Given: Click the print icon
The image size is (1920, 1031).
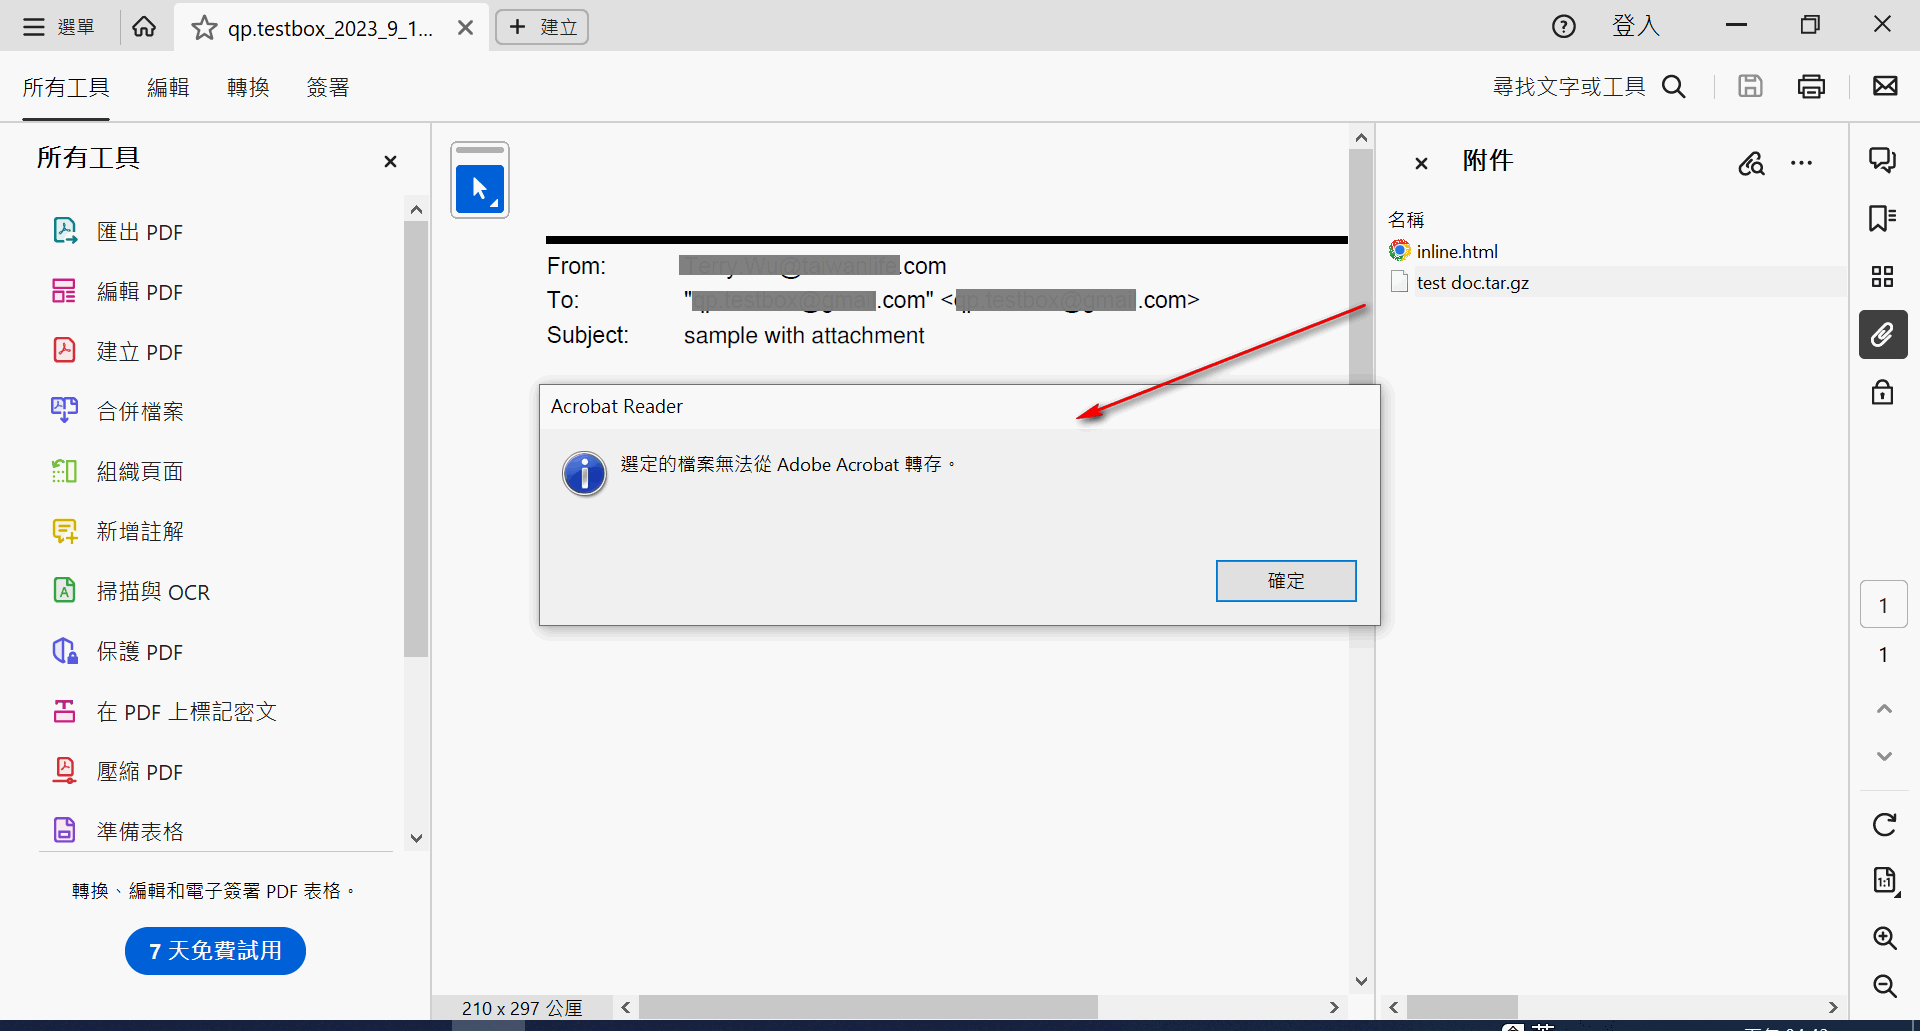Looking at the screenshot, I should point(1811,87).
